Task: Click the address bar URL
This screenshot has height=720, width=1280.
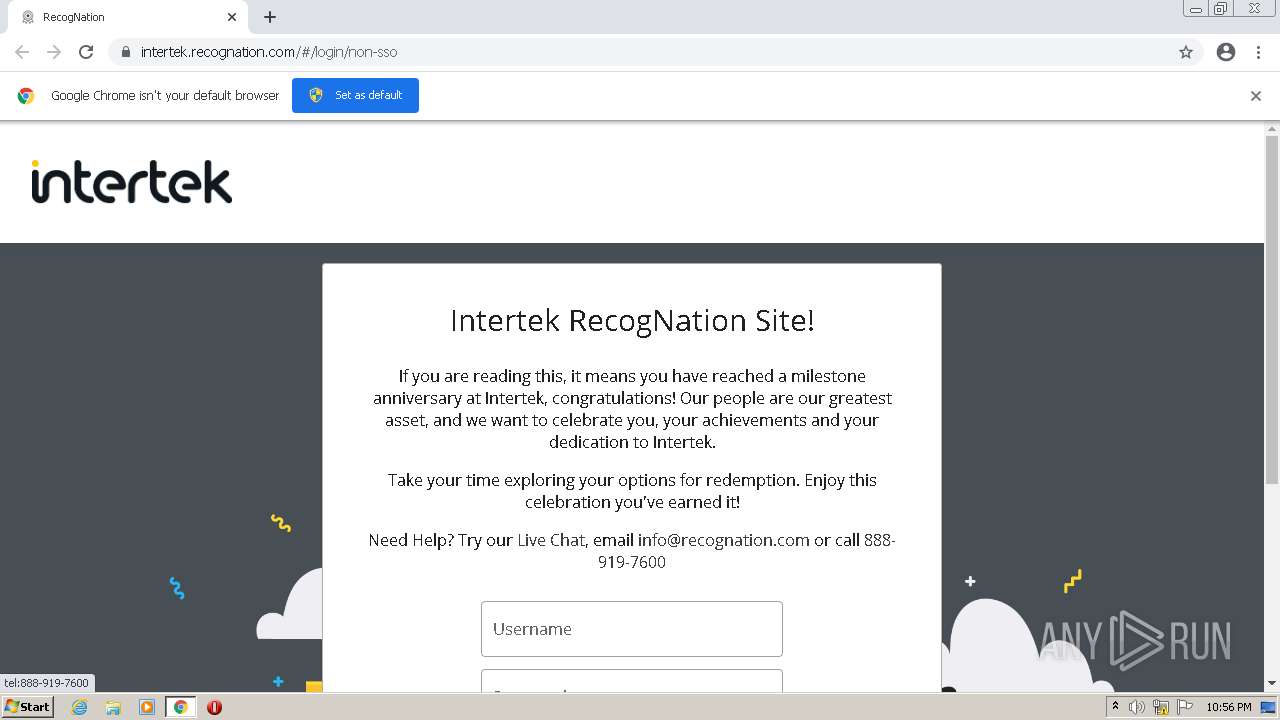Action: pos(269,52)
